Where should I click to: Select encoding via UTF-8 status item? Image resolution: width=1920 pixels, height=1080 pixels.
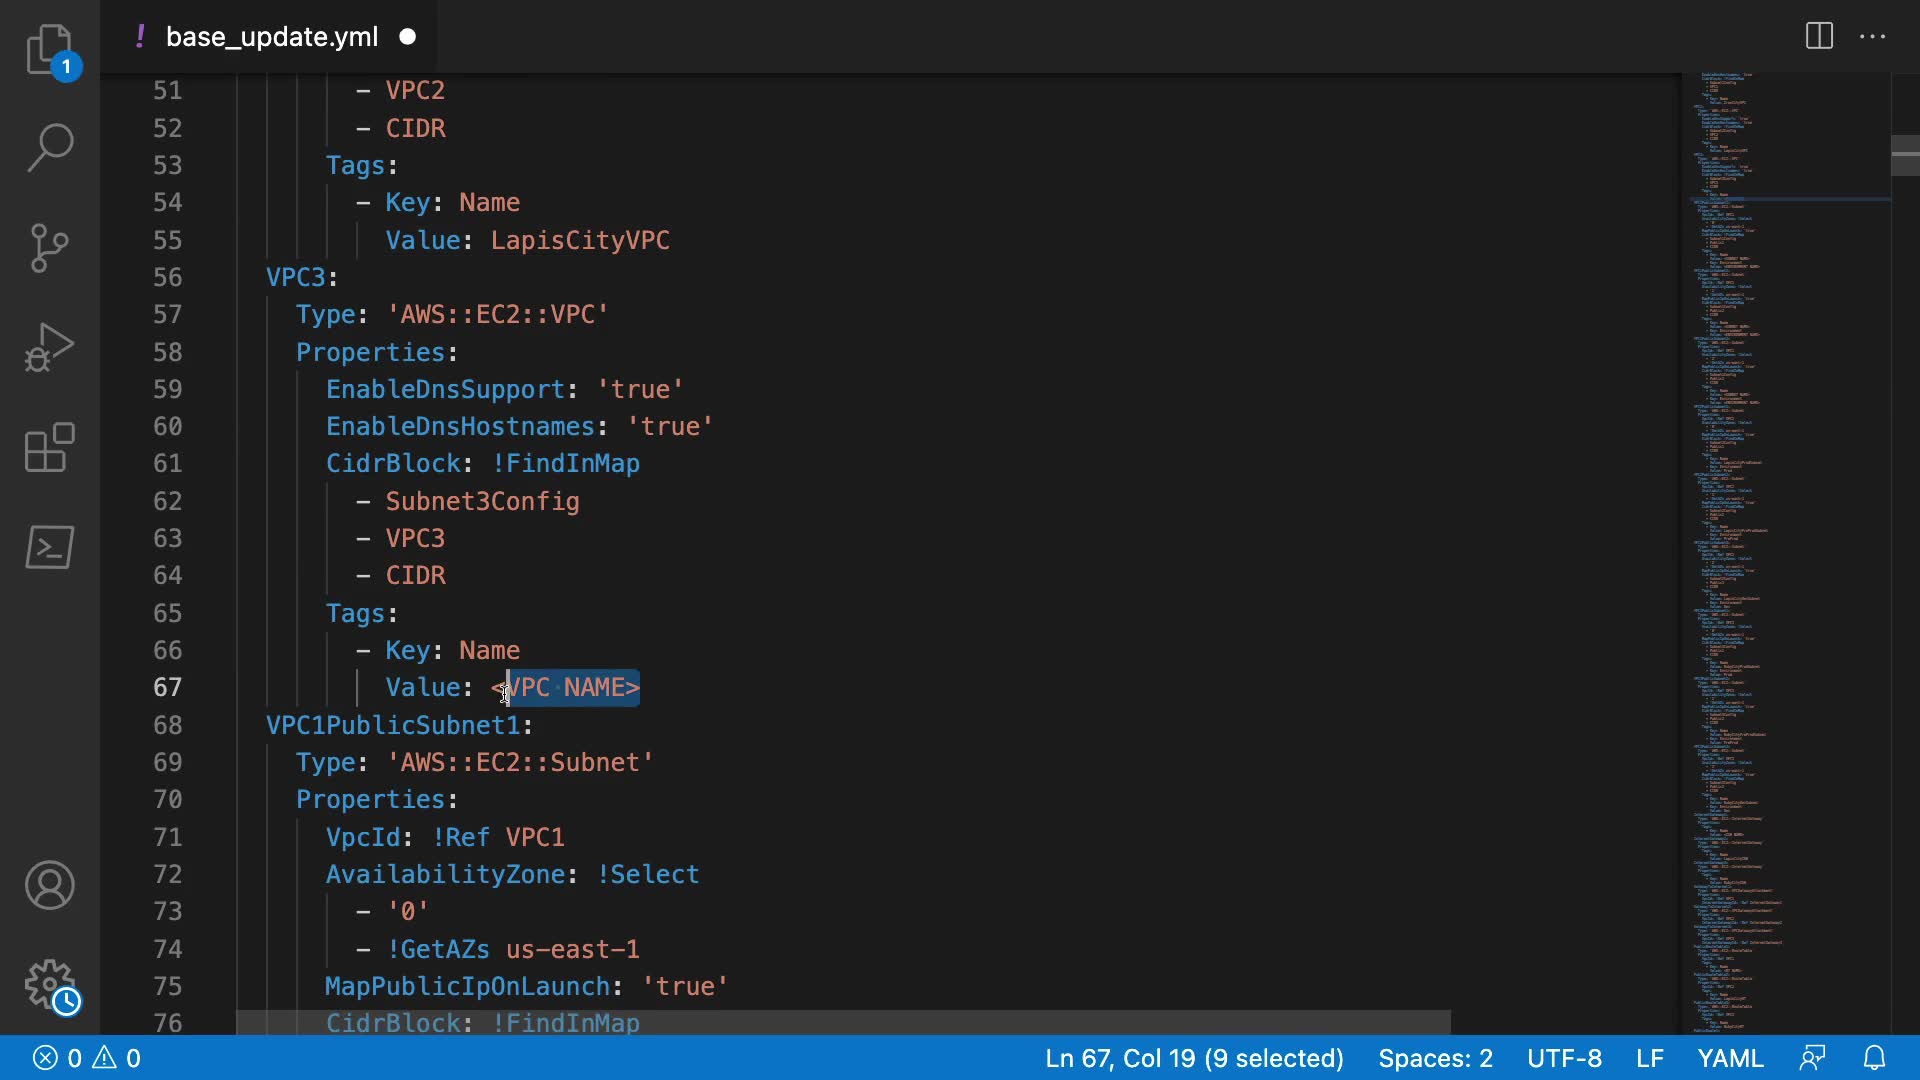click(1564, 1058)
